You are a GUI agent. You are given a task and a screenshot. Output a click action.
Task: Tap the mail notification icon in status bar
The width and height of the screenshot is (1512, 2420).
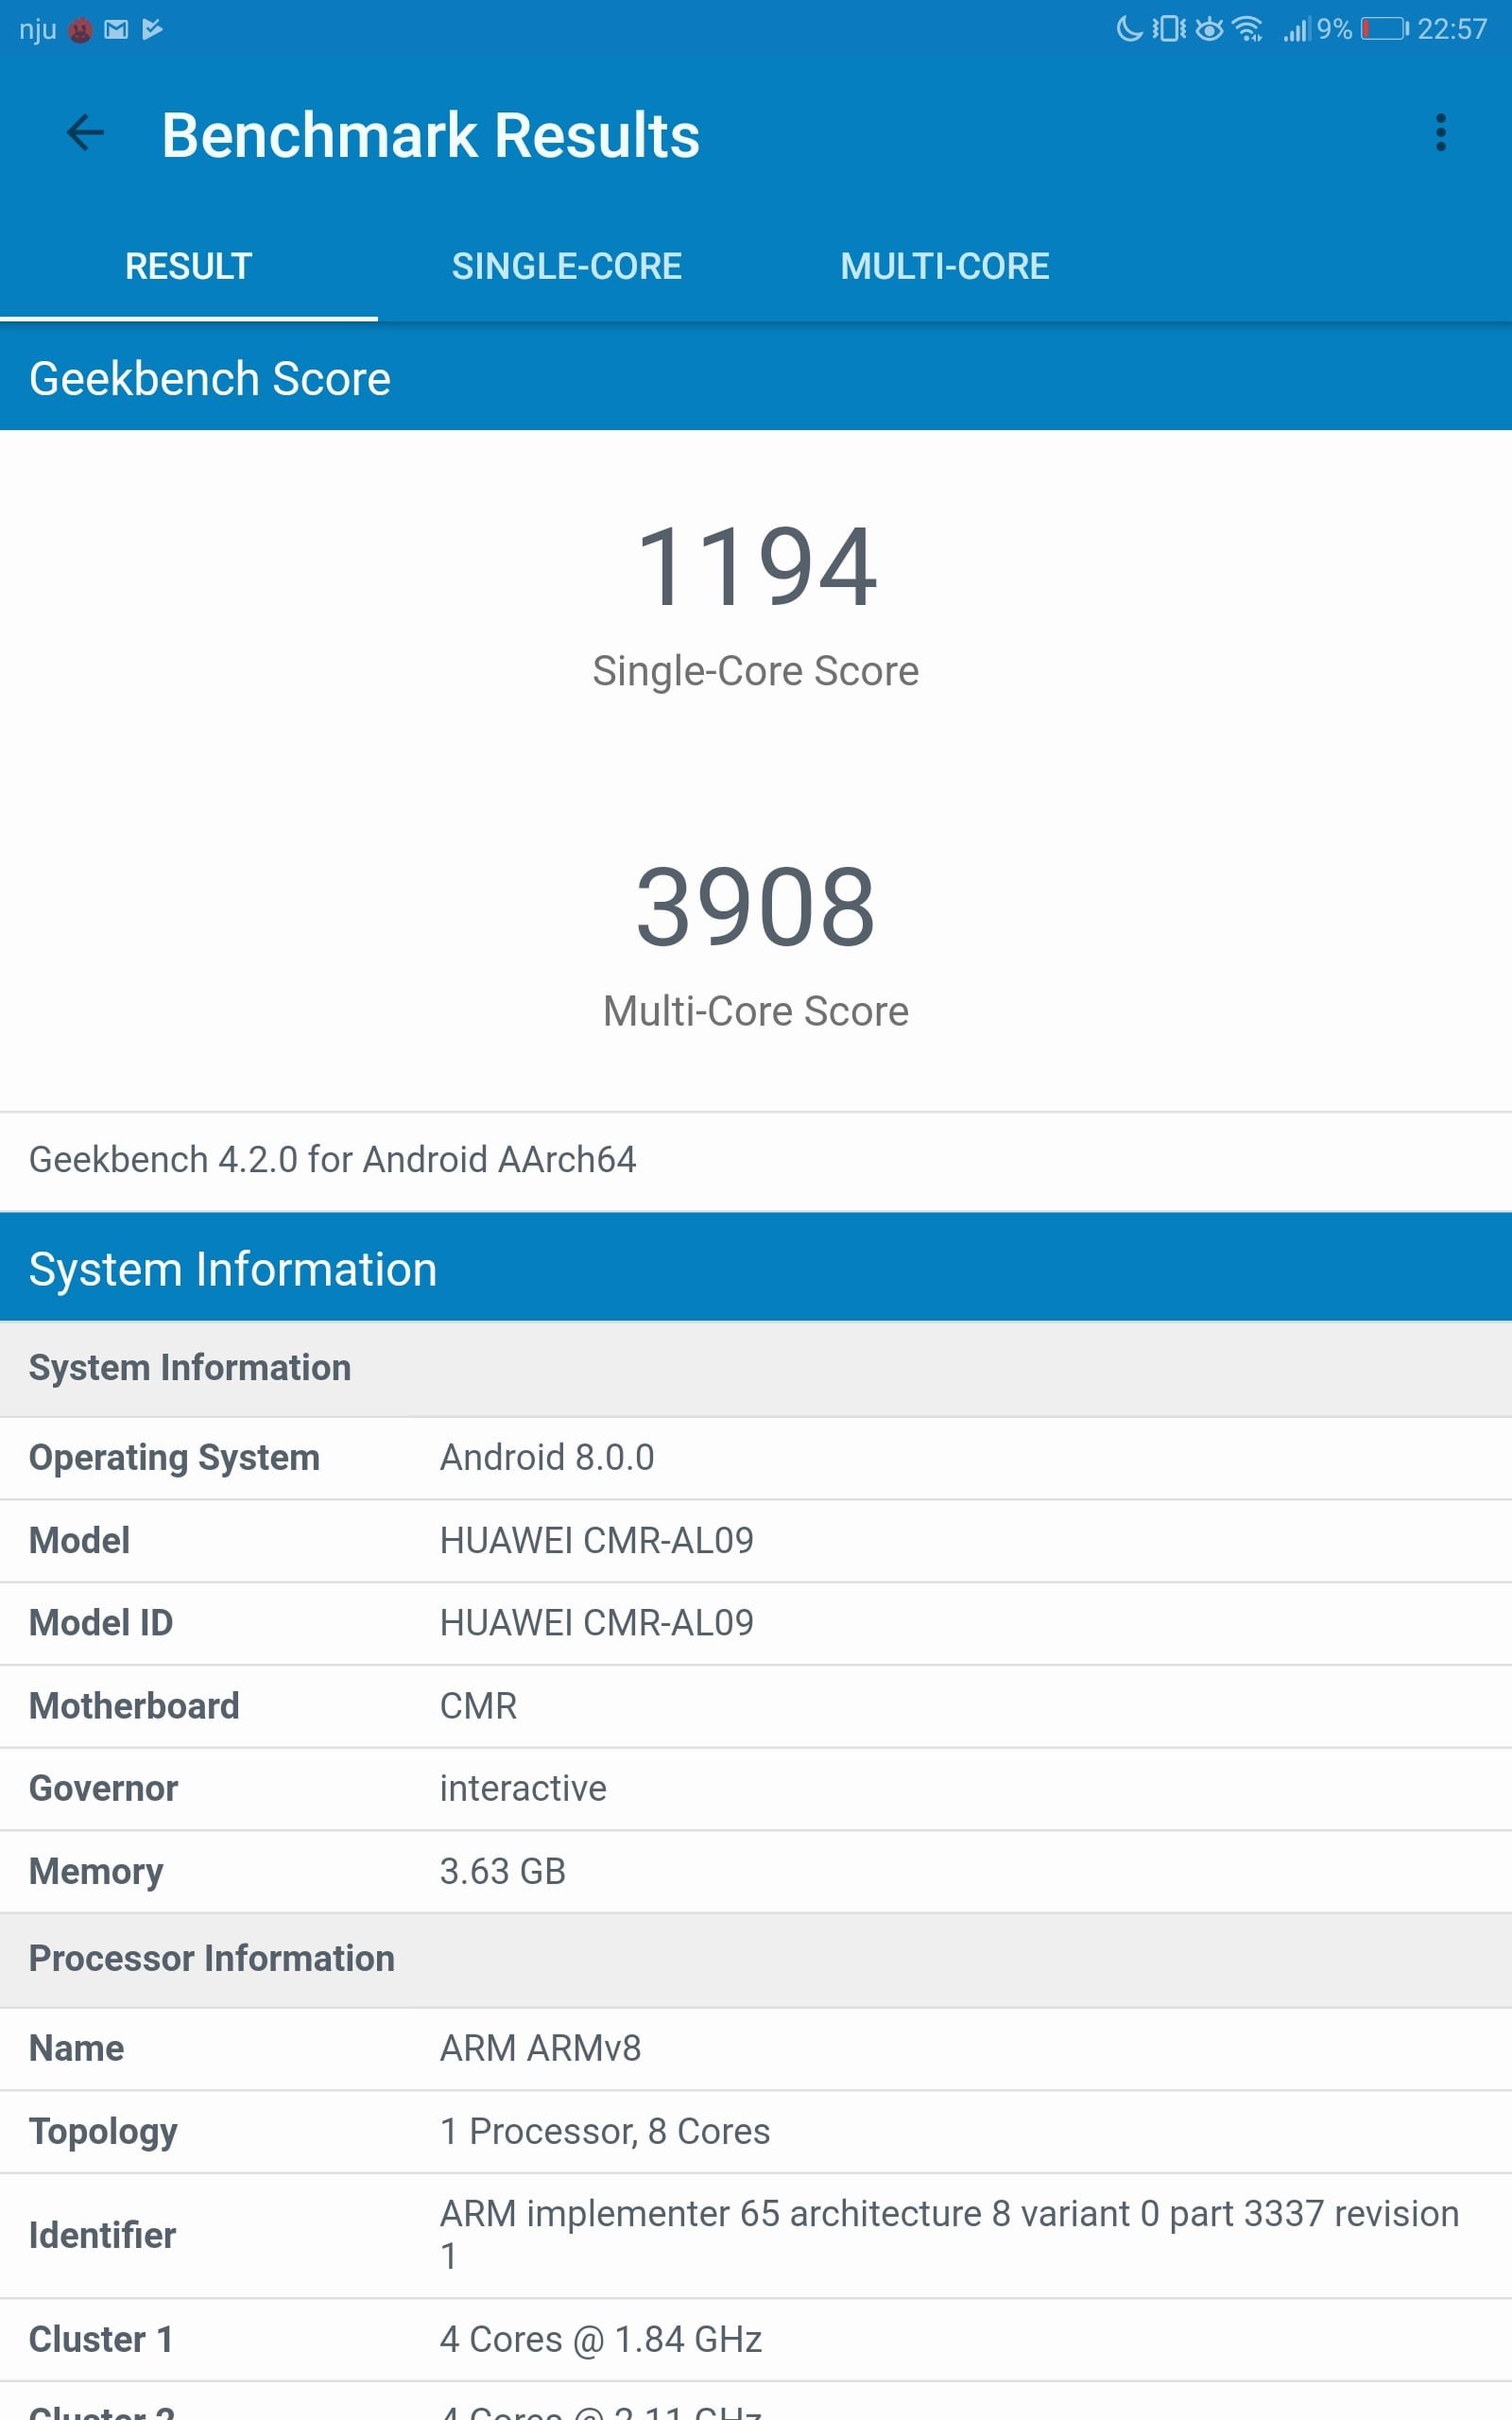click(116, 30)
